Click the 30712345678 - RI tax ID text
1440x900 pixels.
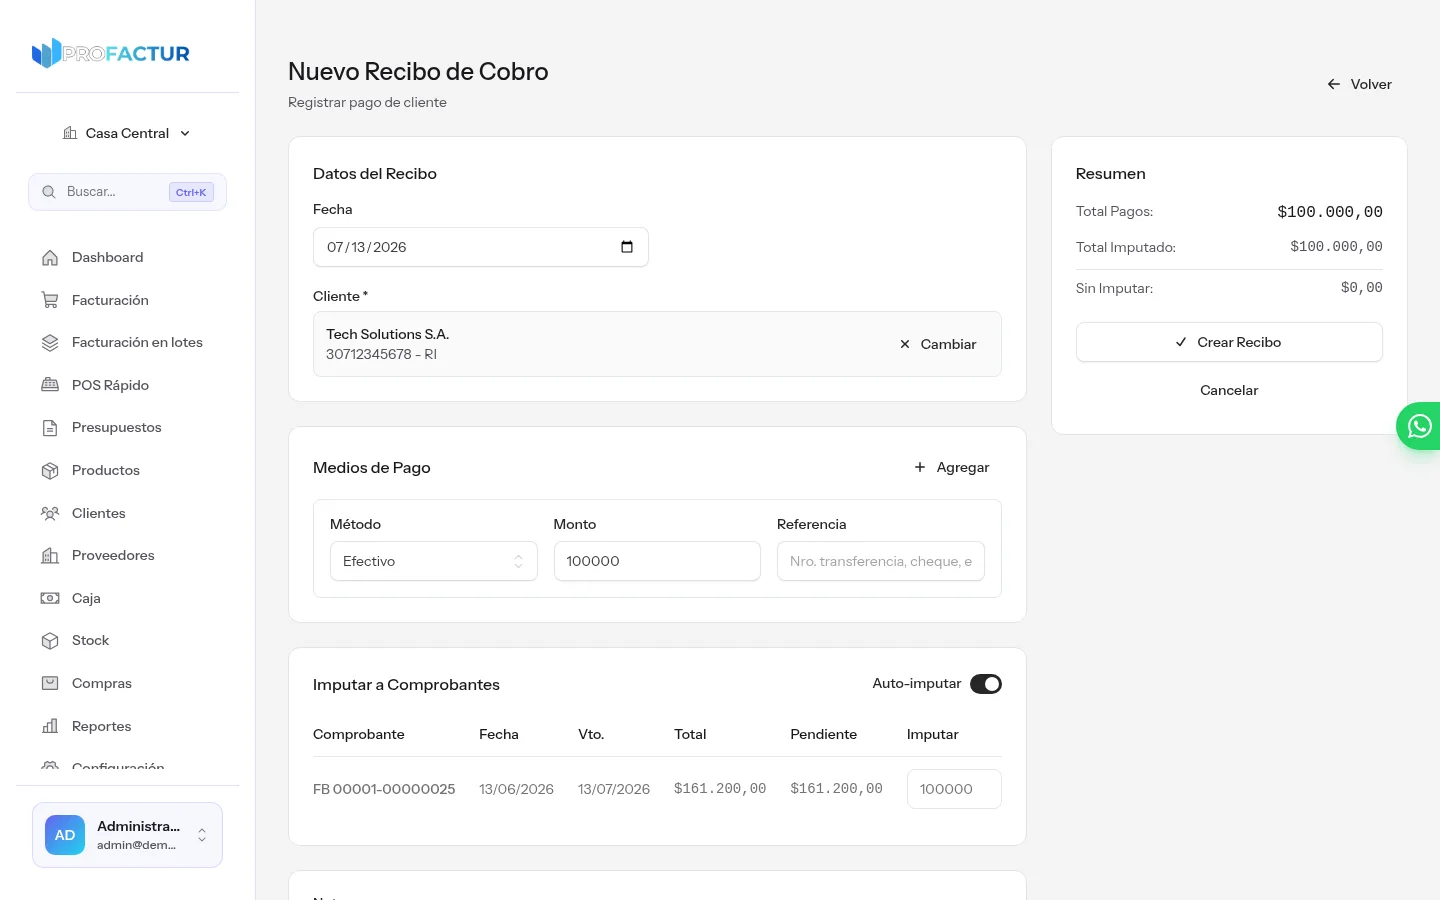(381, 354)
